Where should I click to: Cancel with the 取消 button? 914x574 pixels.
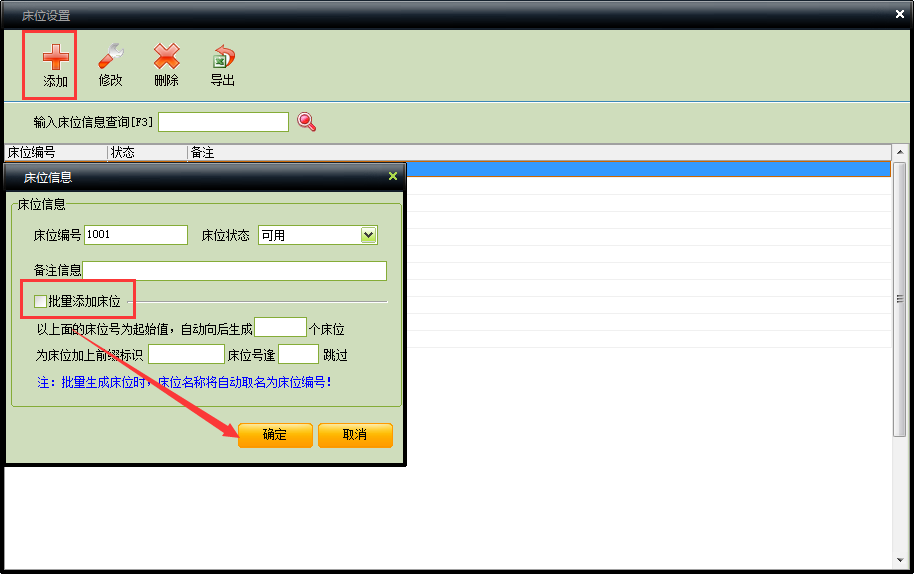pos(355,435)
